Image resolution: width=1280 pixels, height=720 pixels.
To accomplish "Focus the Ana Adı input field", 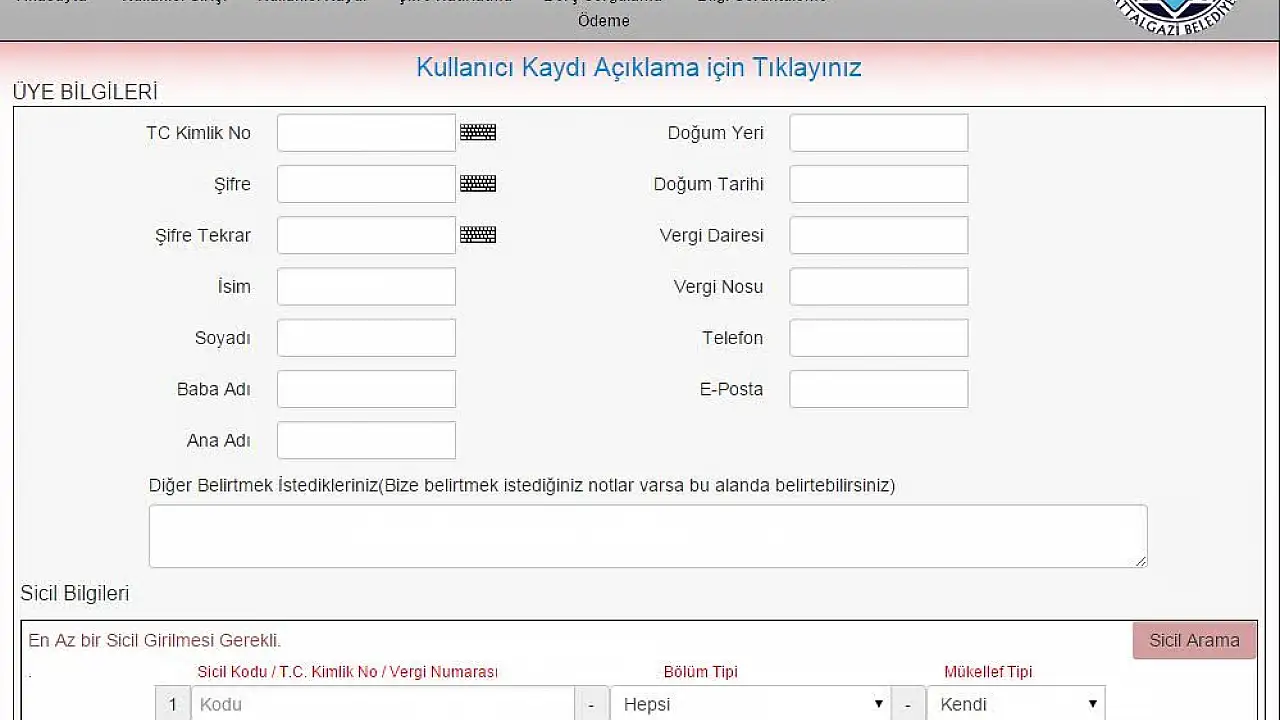I will pos(366,440).
